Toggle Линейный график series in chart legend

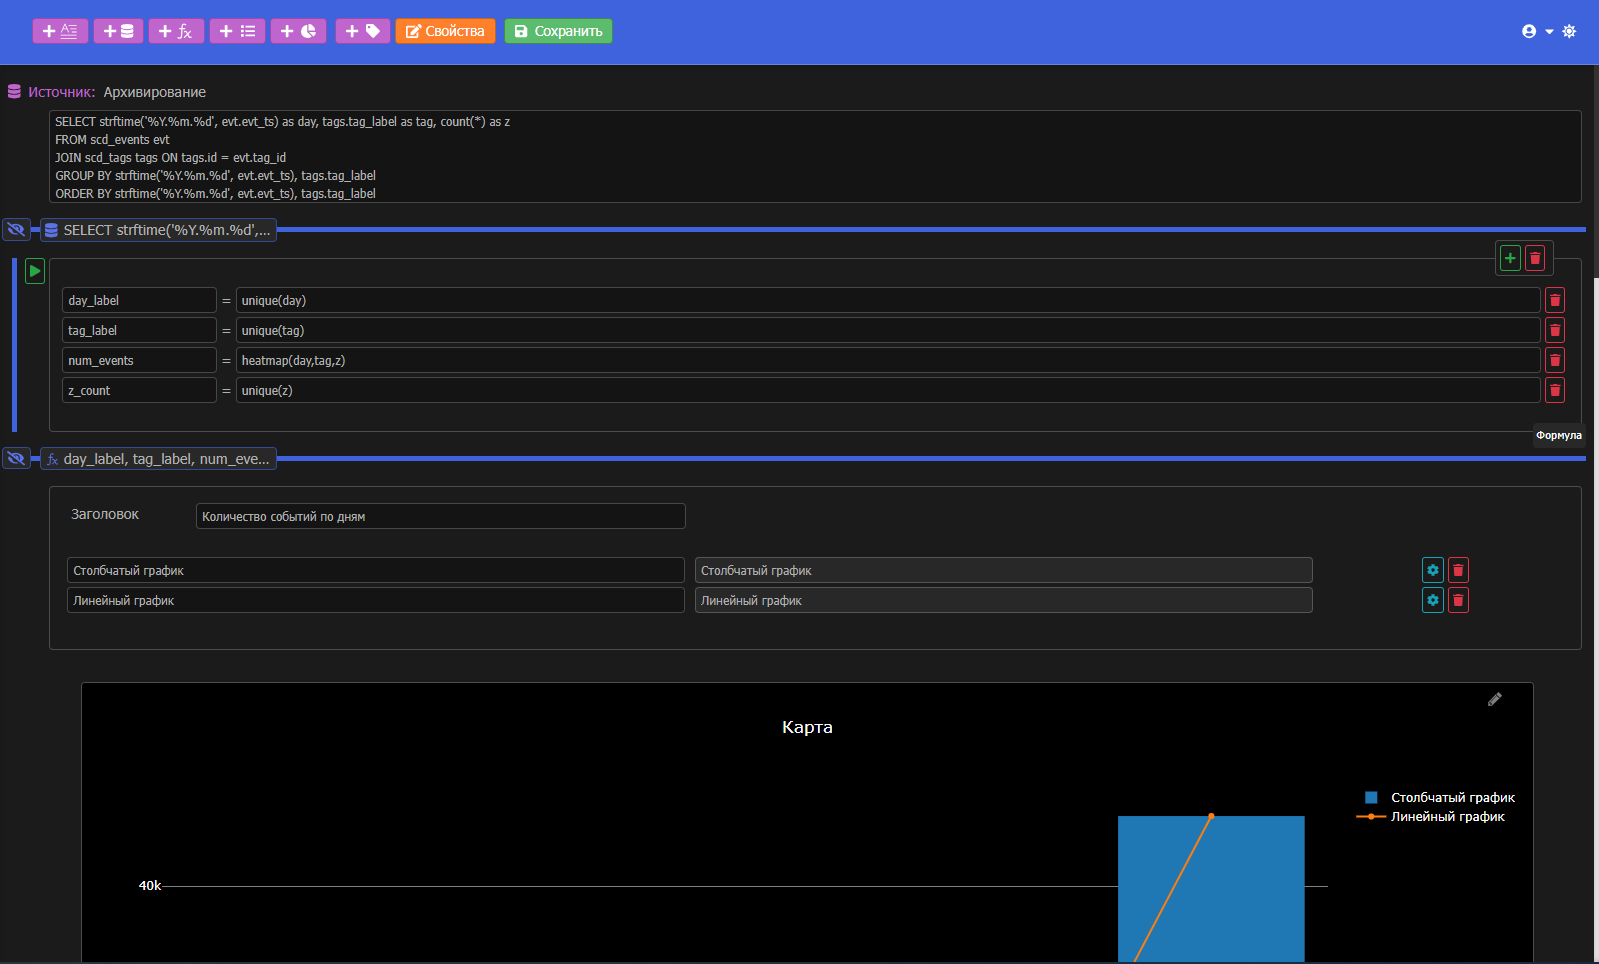1447,817
